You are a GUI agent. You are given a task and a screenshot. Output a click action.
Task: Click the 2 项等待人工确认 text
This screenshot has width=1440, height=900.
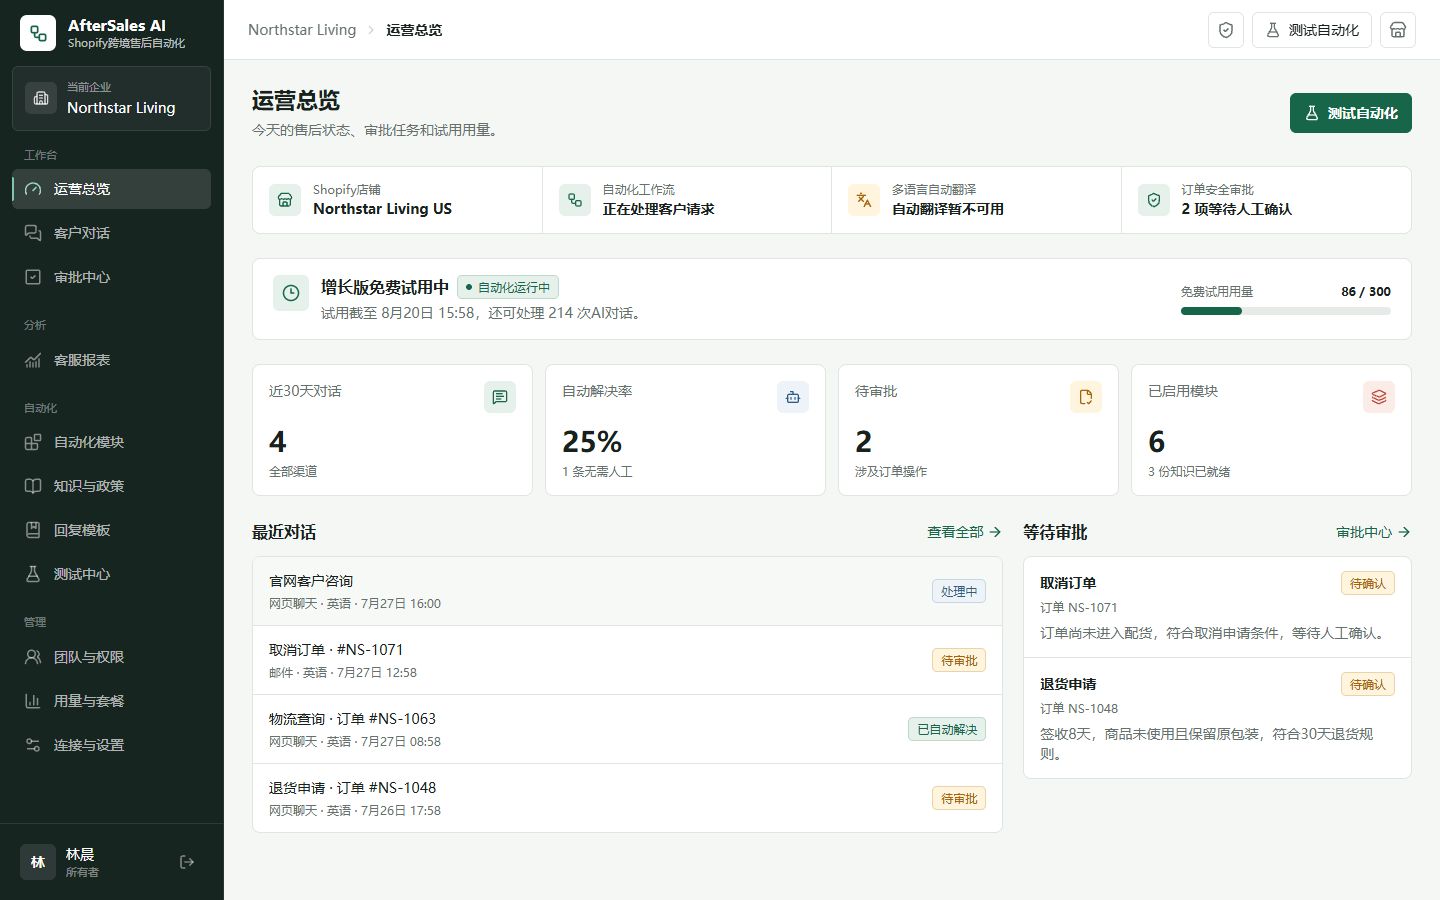(x=1236, y=209)
